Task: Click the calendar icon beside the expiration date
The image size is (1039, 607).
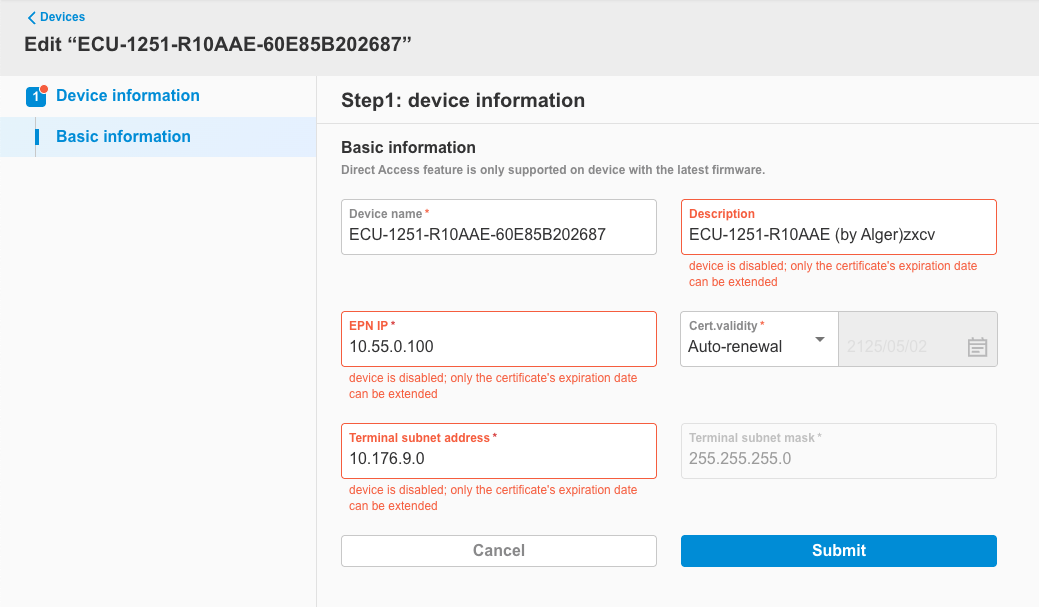Action: pos(977,345)
